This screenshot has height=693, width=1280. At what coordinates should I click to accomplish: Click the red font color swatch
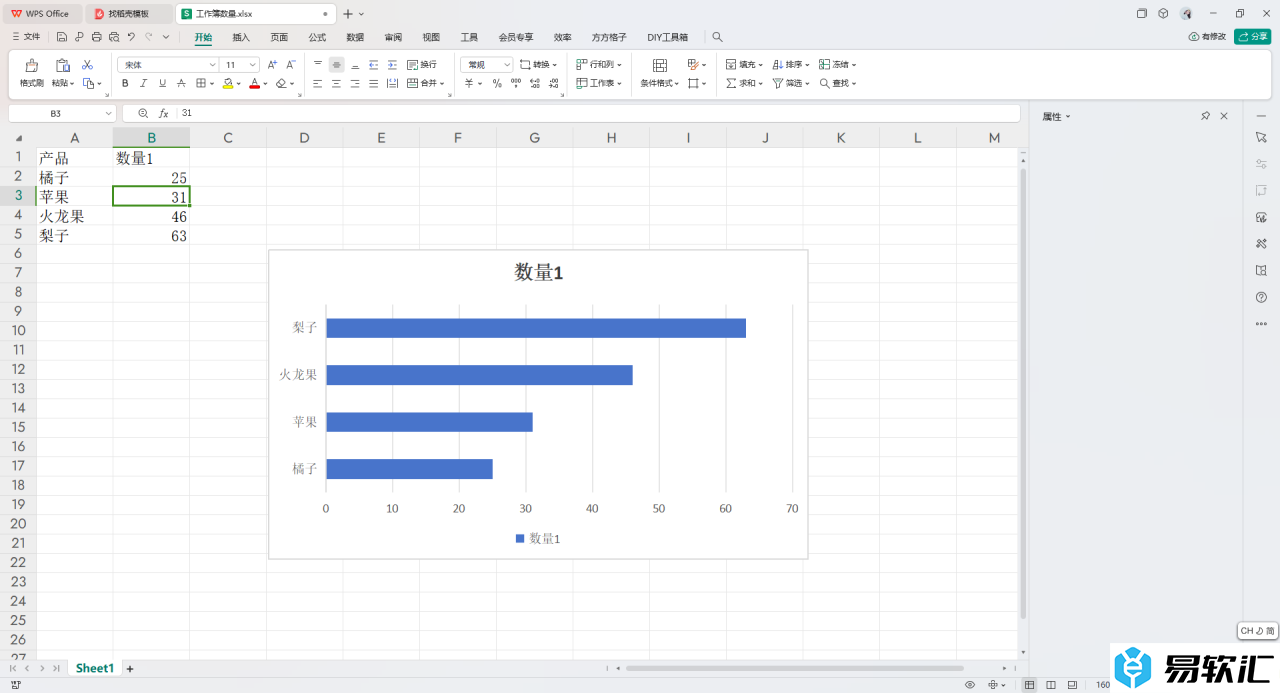point(255,83)
